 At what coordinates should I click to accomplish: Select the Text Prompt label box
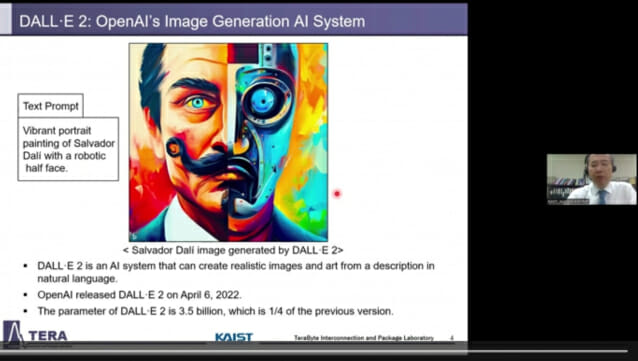(50, 106)
